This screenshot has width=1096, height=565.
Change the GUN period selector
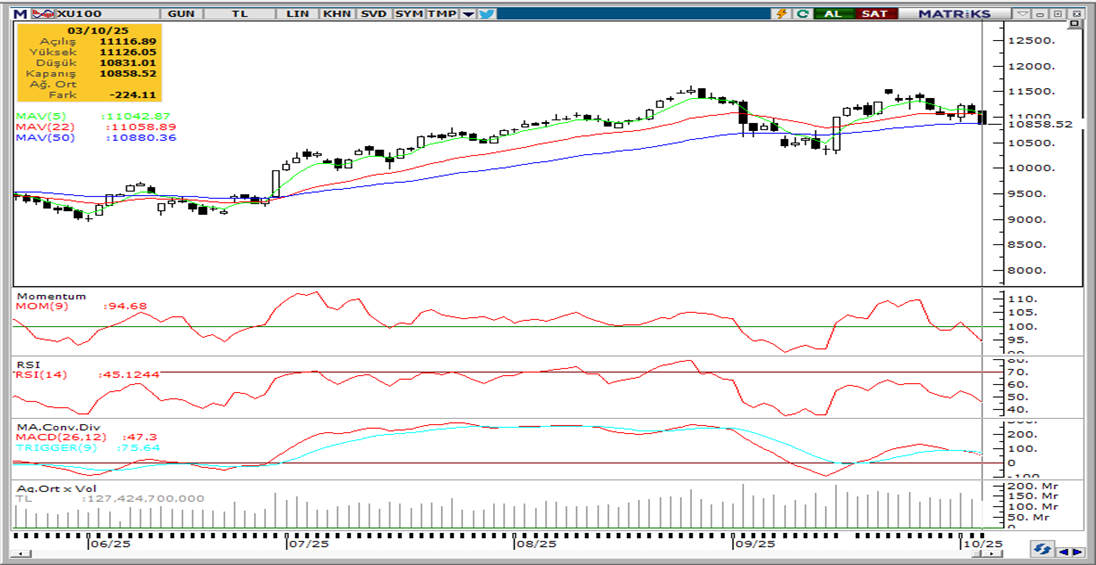pyautogui.click(x=182, y=14)
